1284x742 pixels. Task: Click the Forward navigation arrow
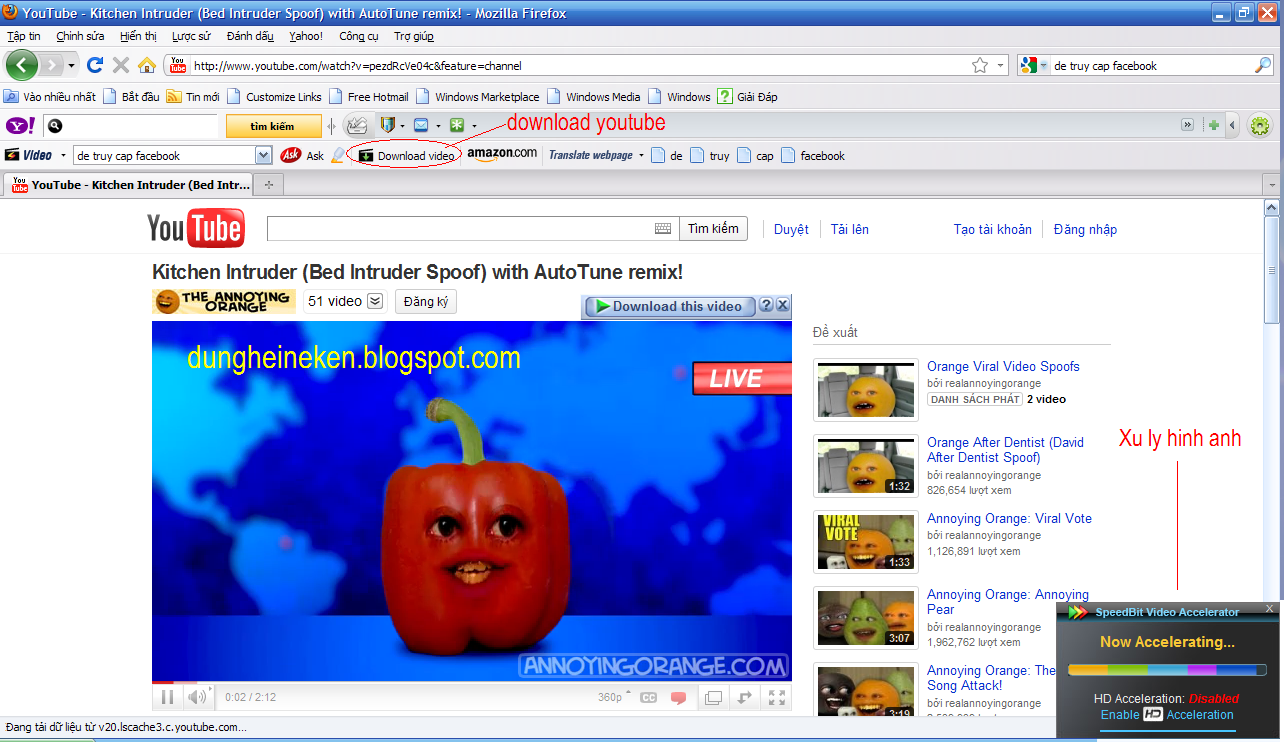51,65
